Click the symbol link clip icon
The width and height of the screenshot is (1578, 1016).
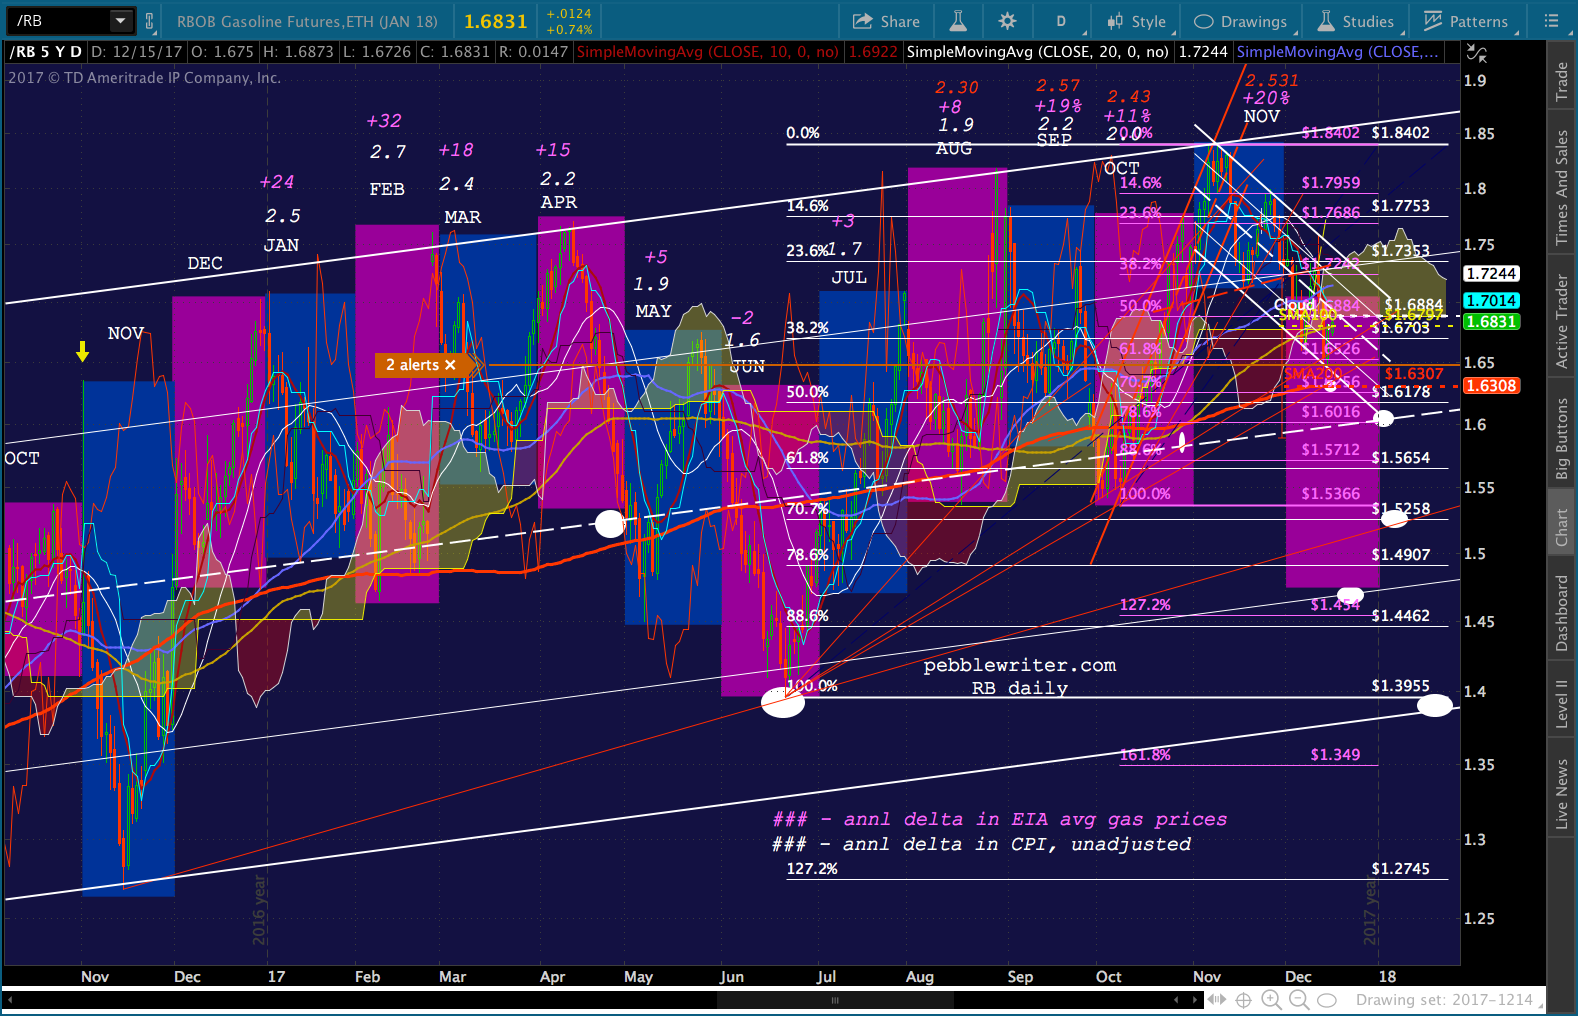[x=149, y=20]
